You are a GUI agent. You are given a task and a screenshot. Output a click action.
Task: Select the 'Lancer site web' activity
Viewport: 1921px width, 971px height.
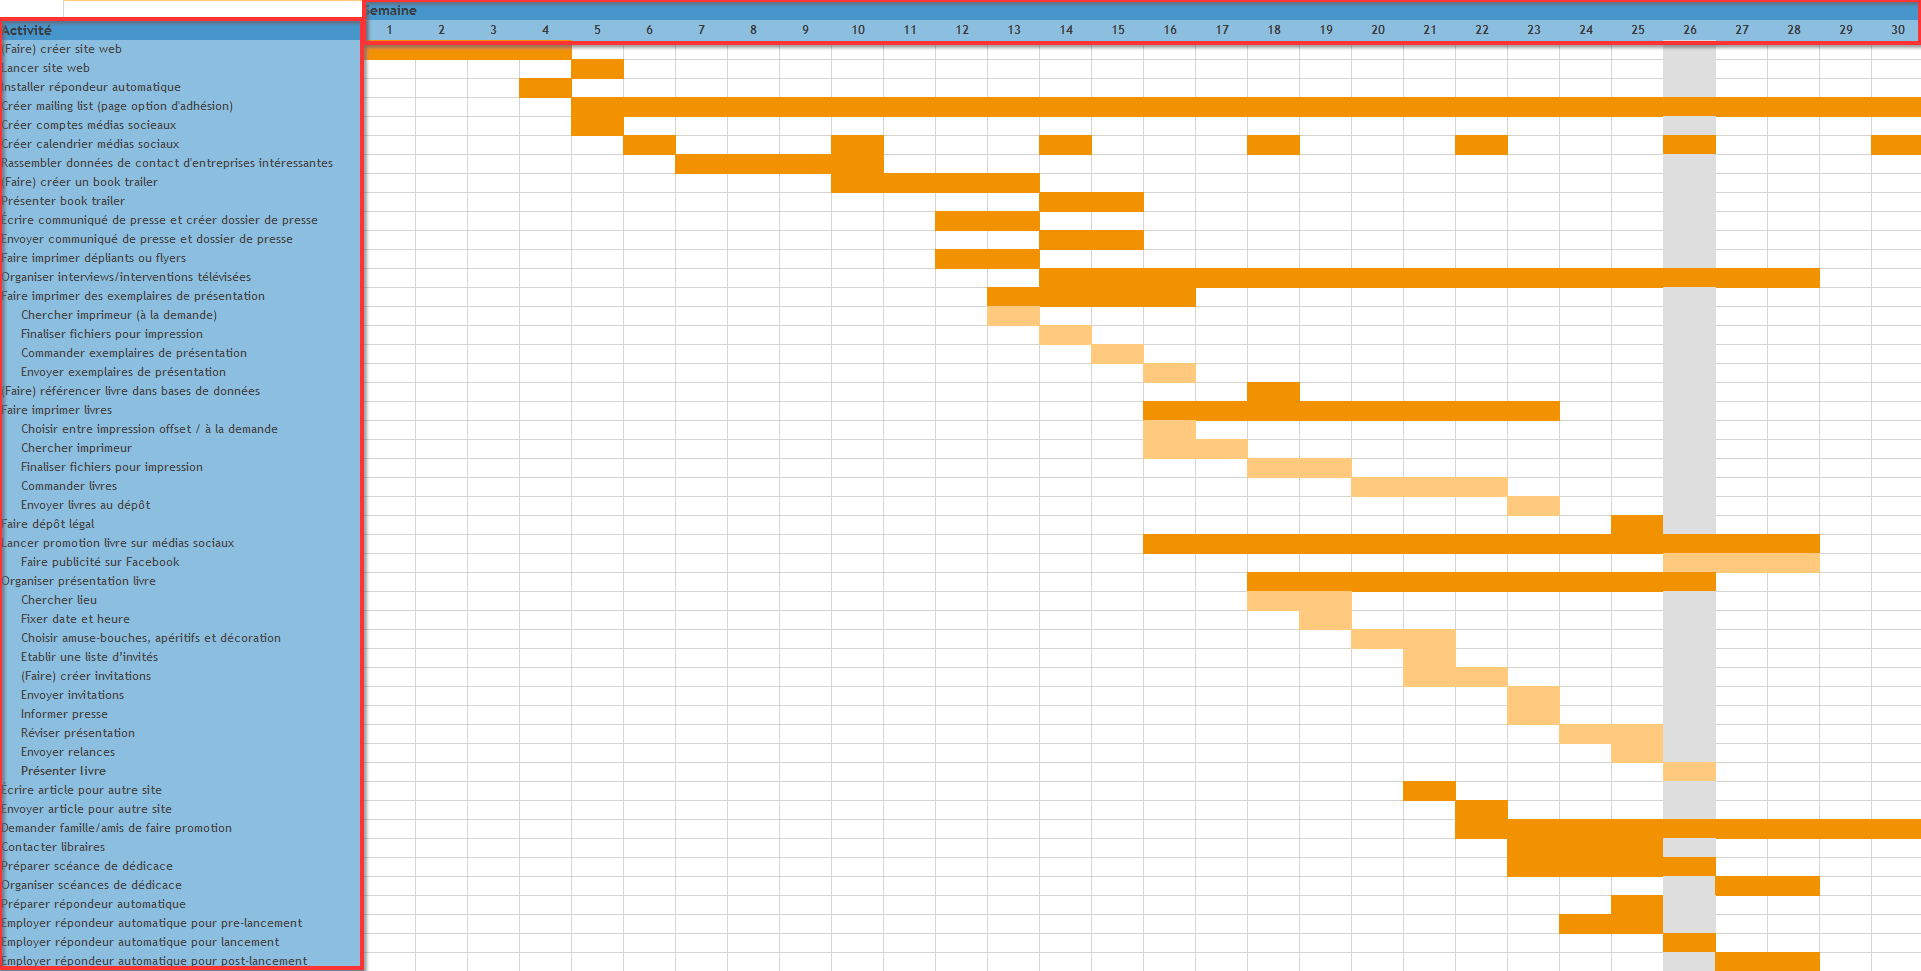181,68
